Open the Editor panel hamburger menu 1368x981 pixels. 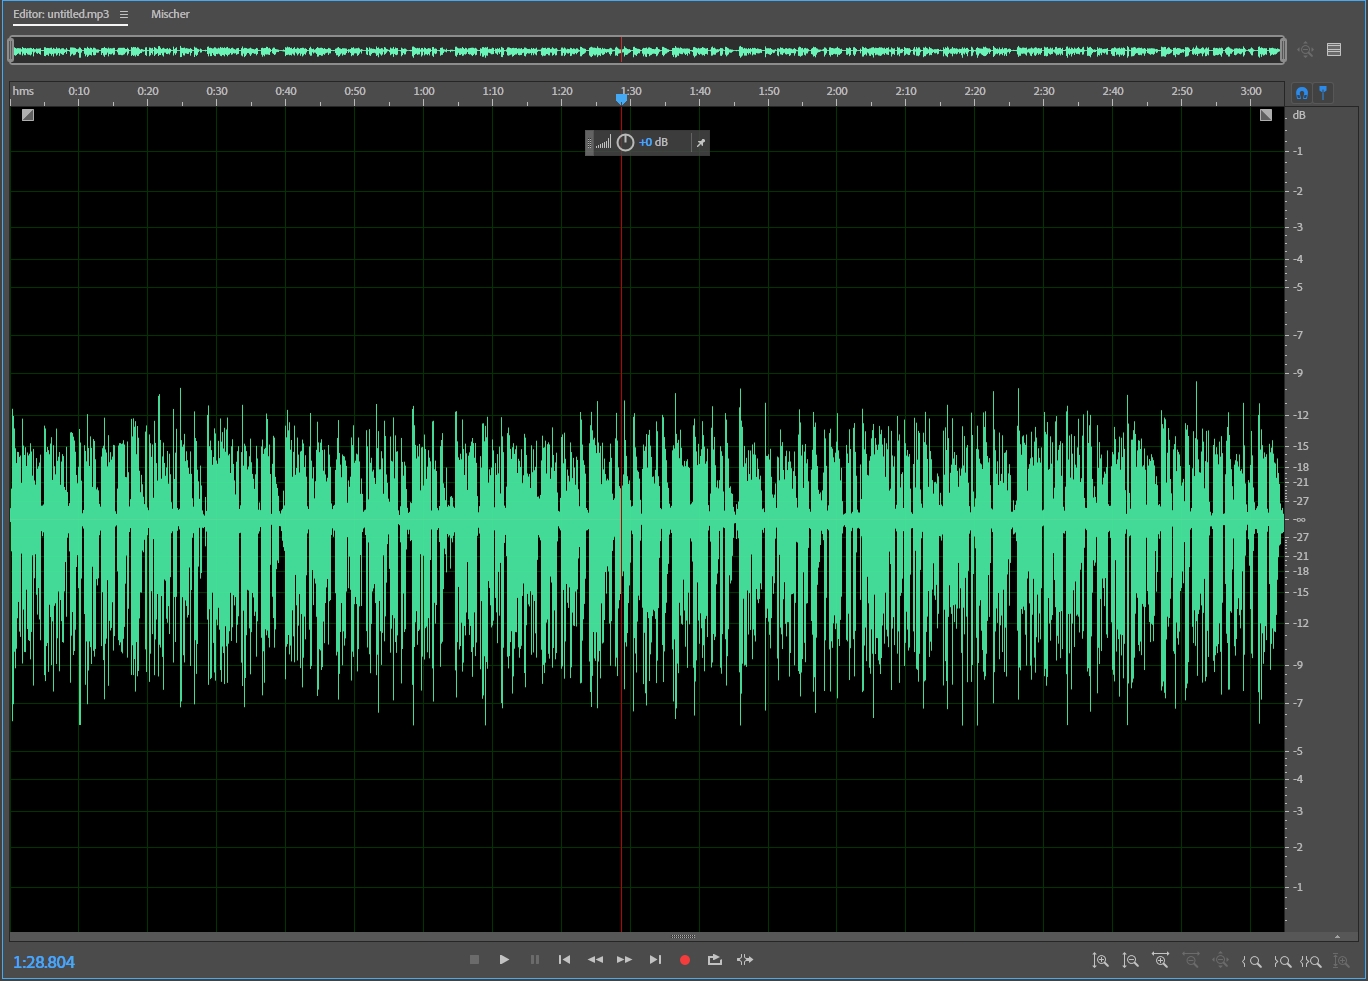[x=124, y=15]
